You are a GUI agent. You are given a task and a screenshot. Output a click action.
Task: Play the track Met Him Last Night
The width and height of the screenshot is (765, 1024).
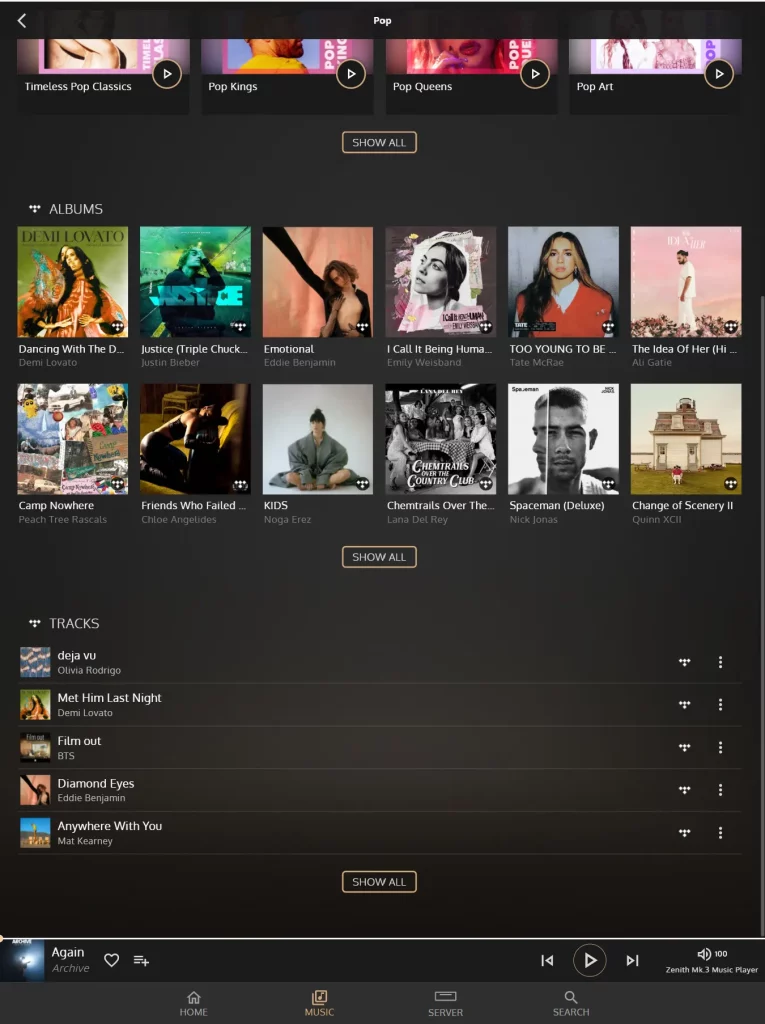point(379,705)
